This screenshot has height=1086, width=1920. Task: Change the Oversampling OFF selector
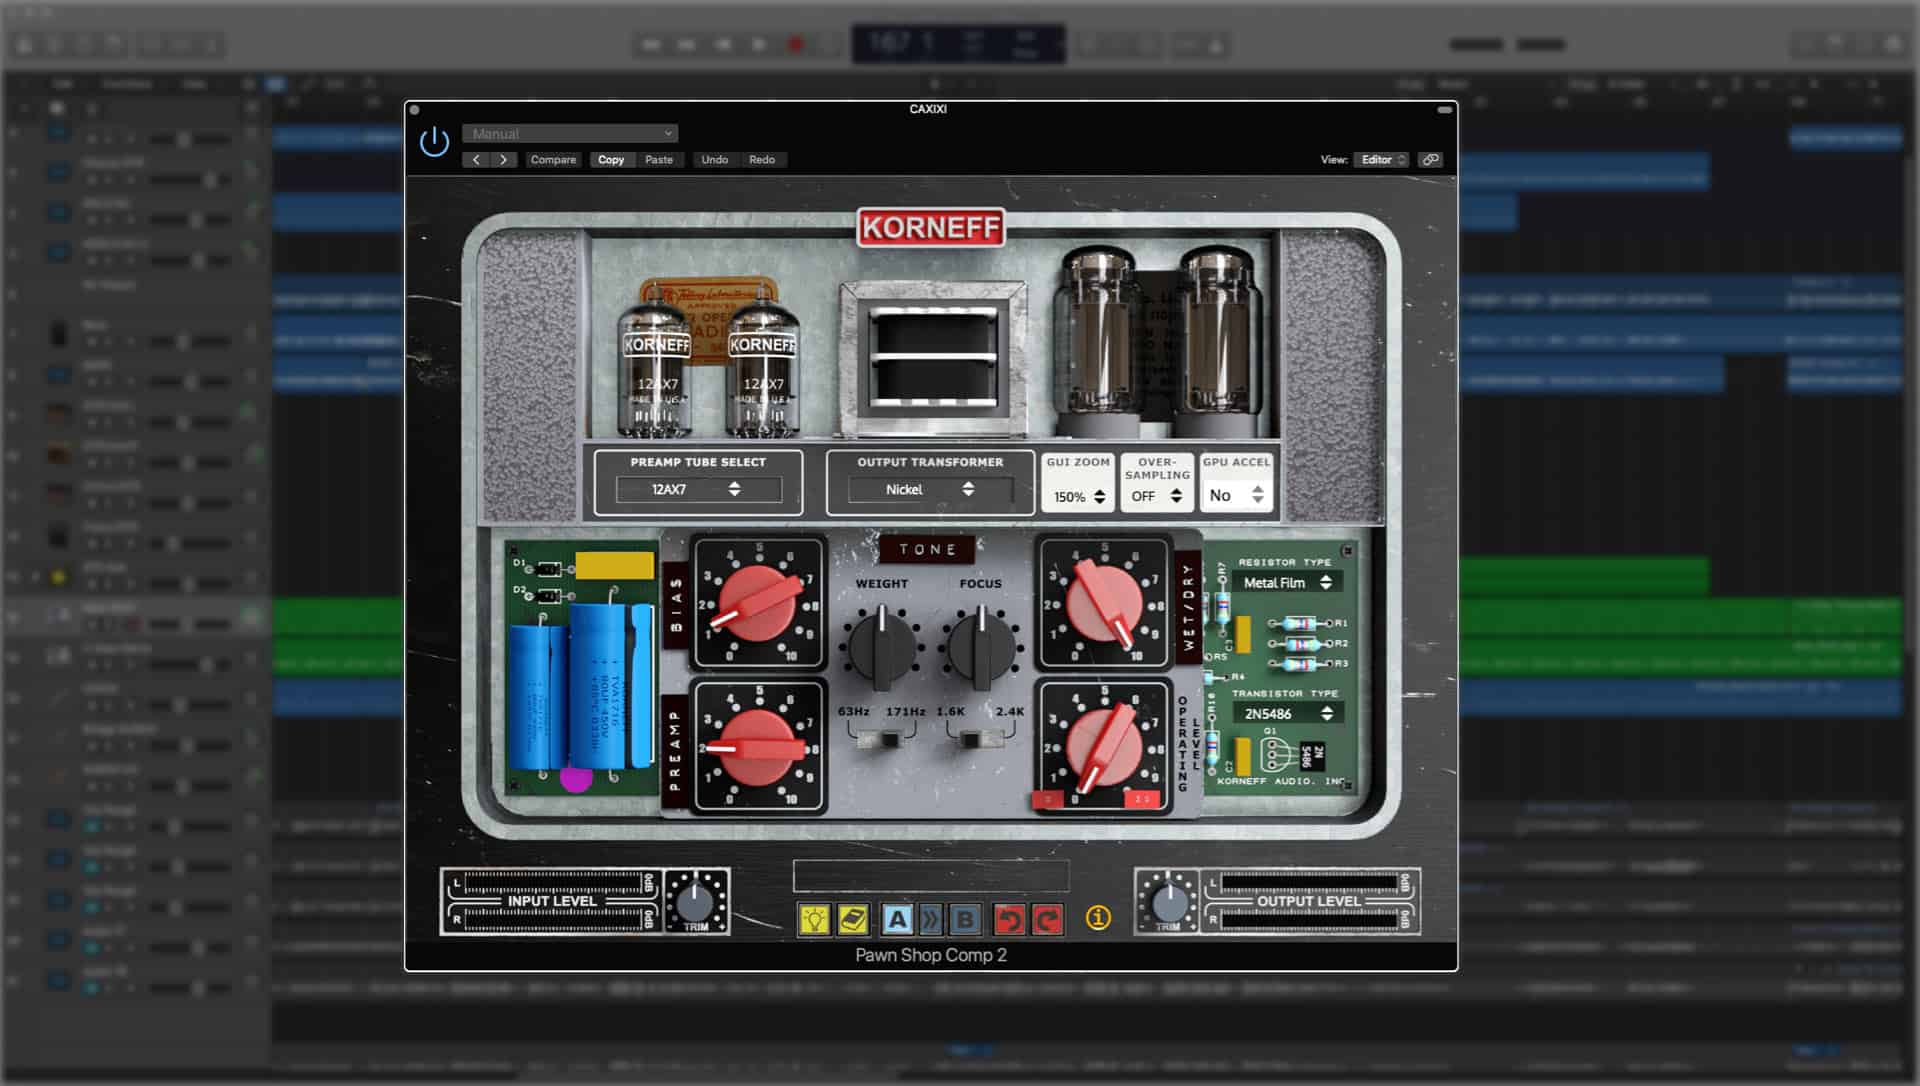(1157, 496)
